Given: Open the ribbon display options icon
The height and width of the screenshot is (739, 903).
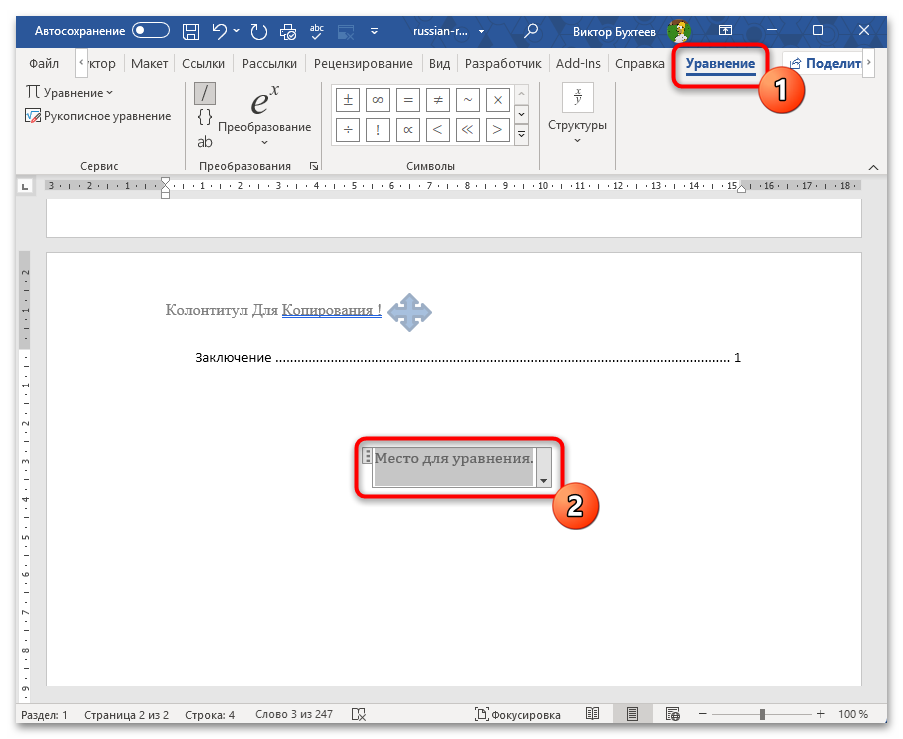Looking at the screenshot, I should tap(726, 31).
